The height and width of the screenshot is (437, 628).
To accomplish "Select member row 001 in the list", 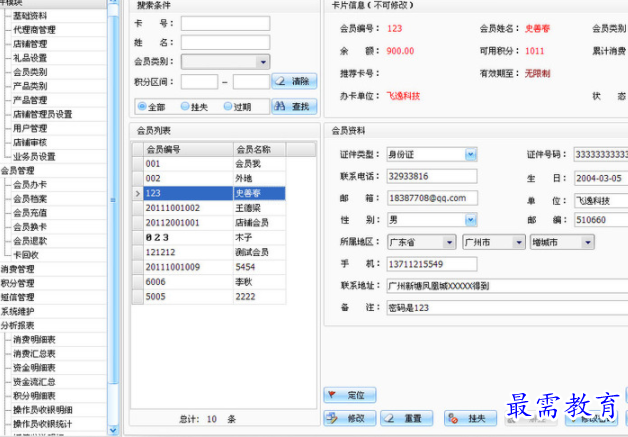I will click(x=209, y=163).
